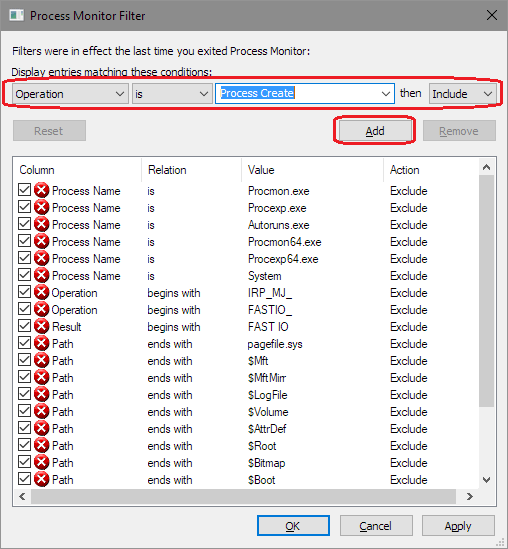
Task: Click the scroll down arrow
Action: tap(486, 479)
